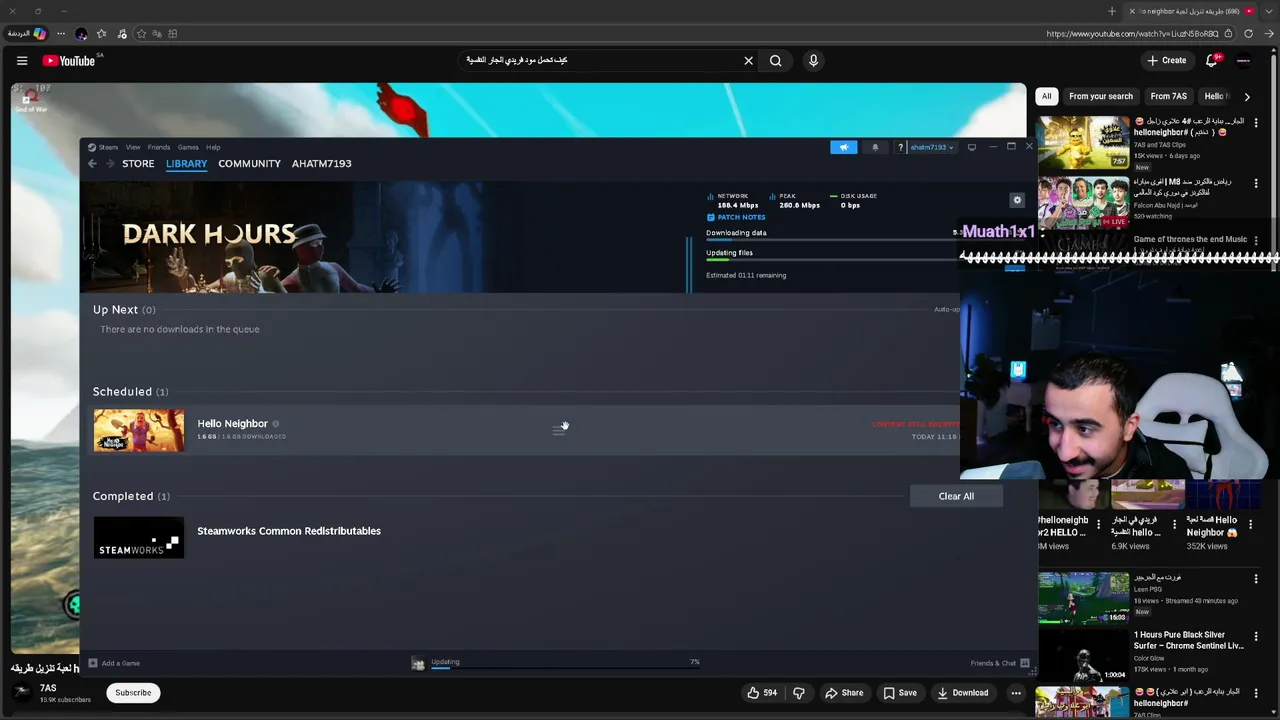Grab the reorder handle on the Hello Neighbor row
The image size is (1280, 720).
tap(559, 430)
